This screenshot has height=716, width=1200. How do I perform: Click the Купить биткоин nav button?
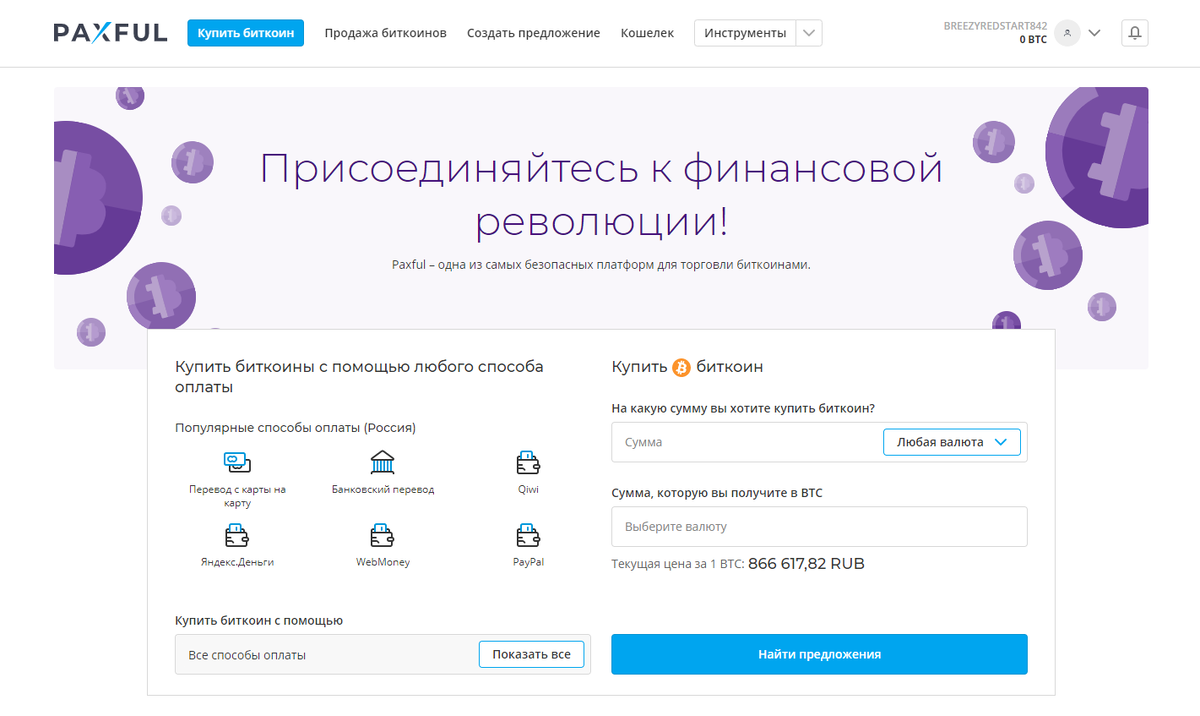click(246, 33)
